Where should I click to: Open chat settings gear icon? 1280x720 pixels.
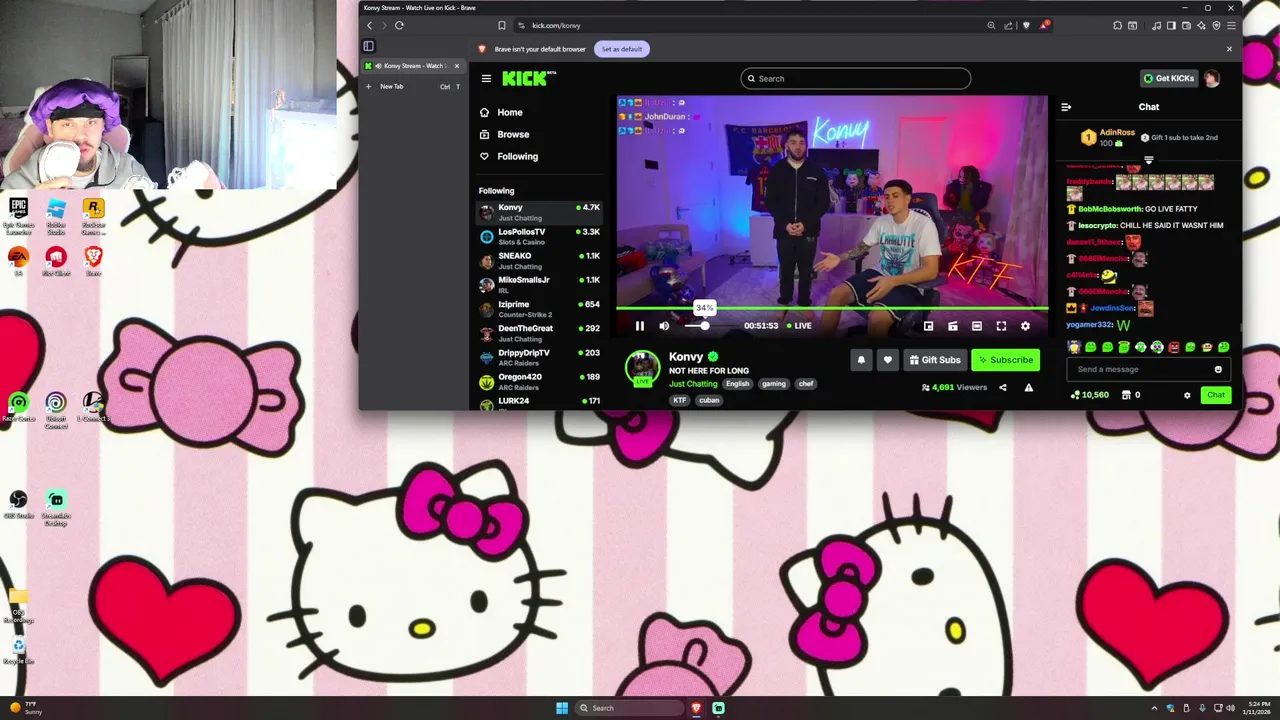click(1187, 395)
